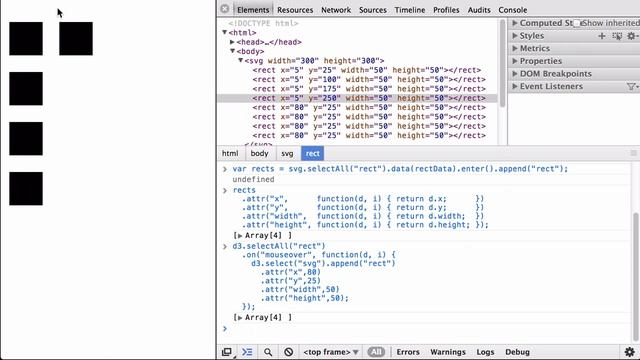Click the toggle element state icon in Styles
The width and height of the screenshot is (640, 360).
coord(617,36)
